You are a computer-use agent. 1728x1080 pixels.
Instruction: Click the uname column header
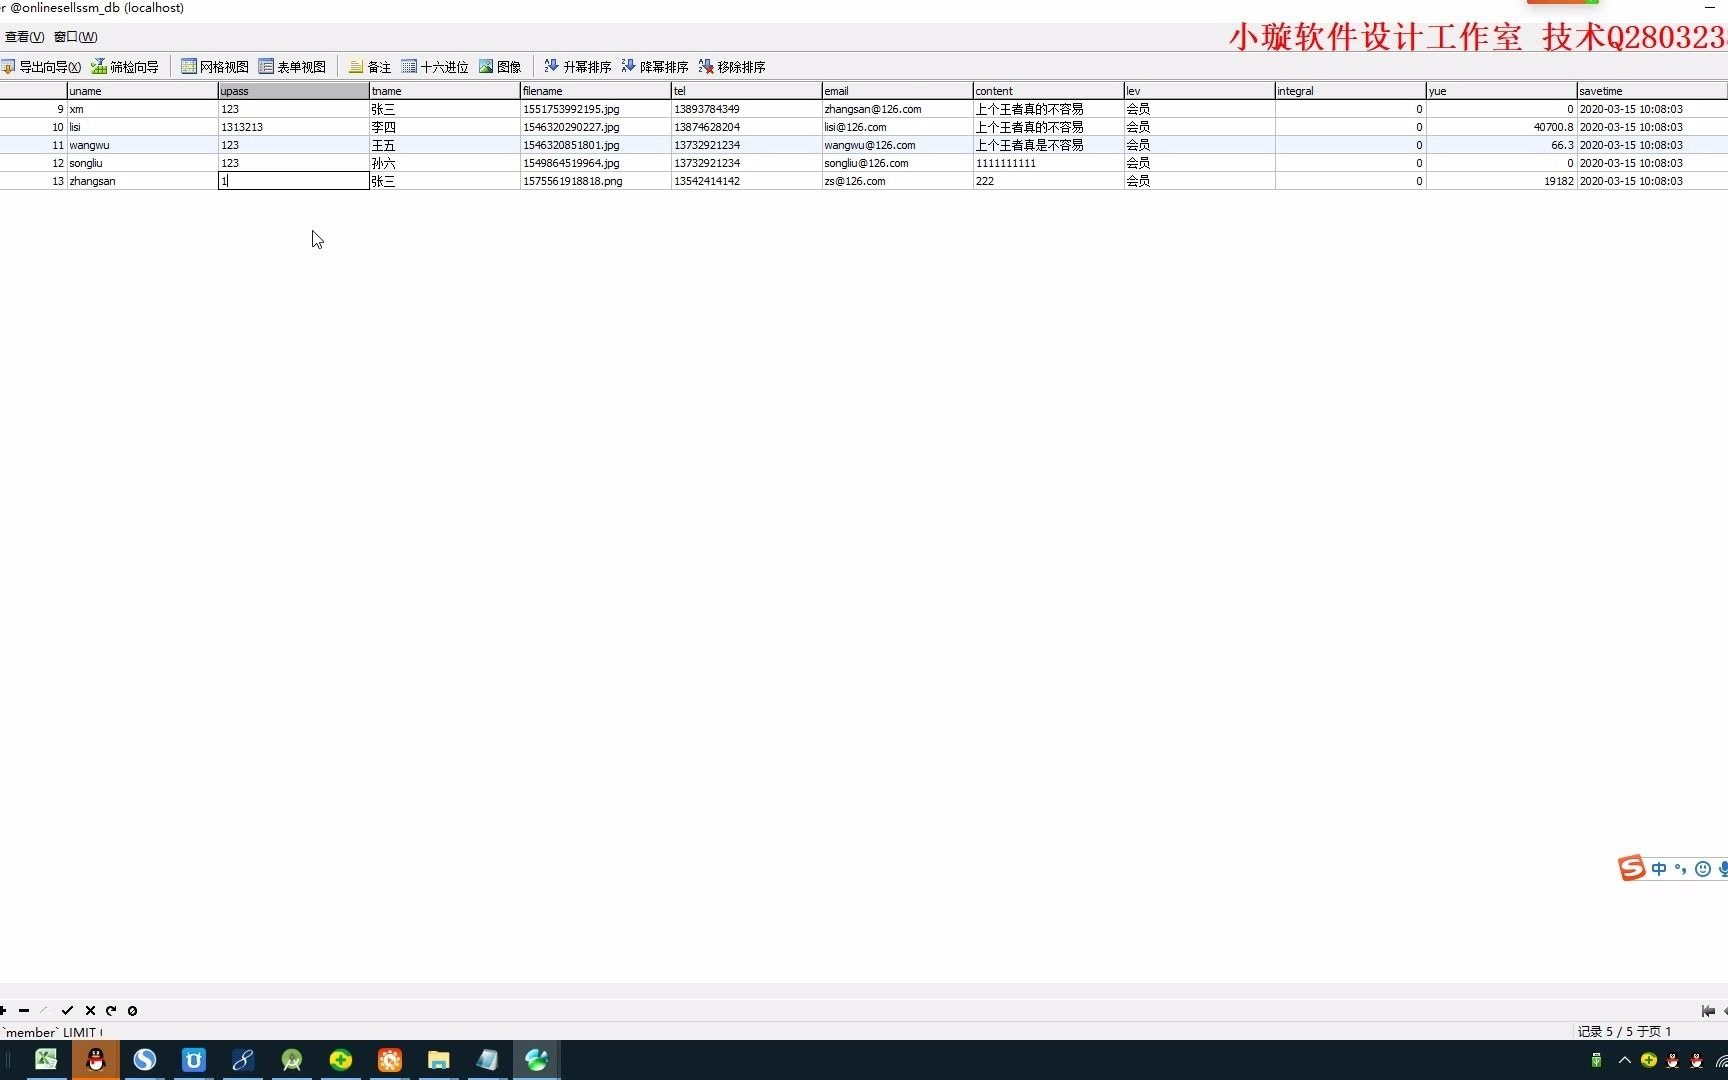coord(142,91)
